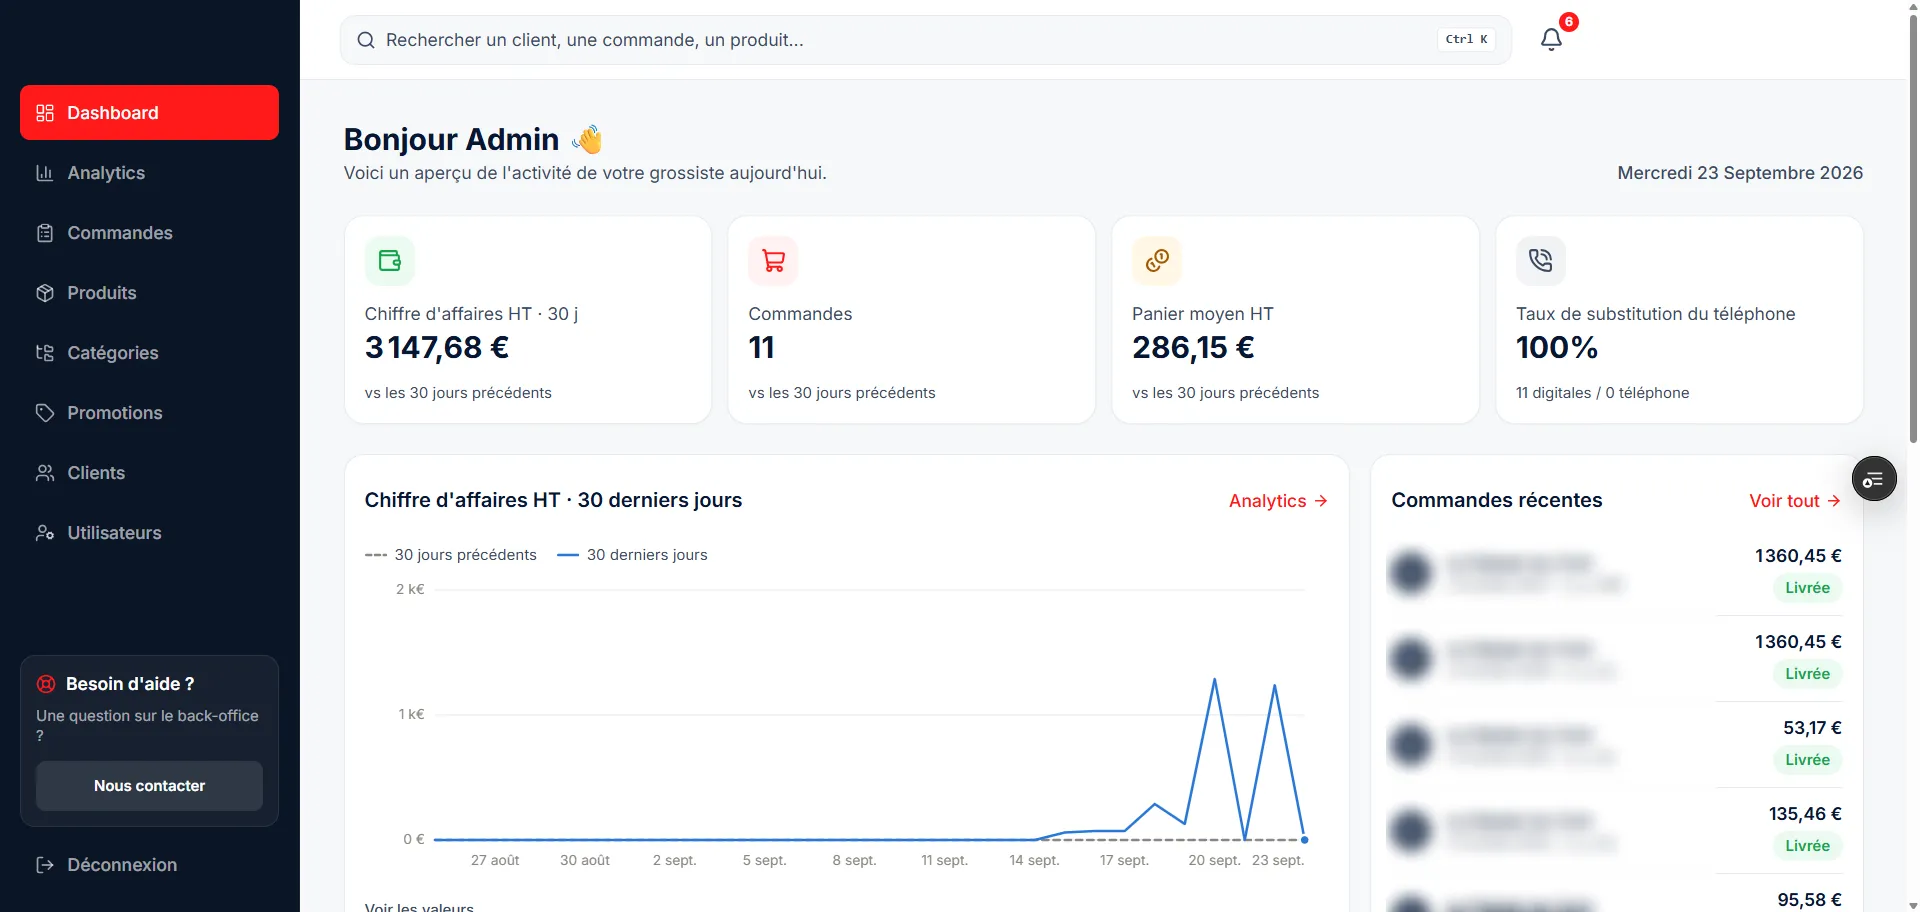Click the Chiffre d'affaires value 3 147,68 €
Image resolution: width=1920 pixels, height=912 pixels.
(x=437, y=348)
